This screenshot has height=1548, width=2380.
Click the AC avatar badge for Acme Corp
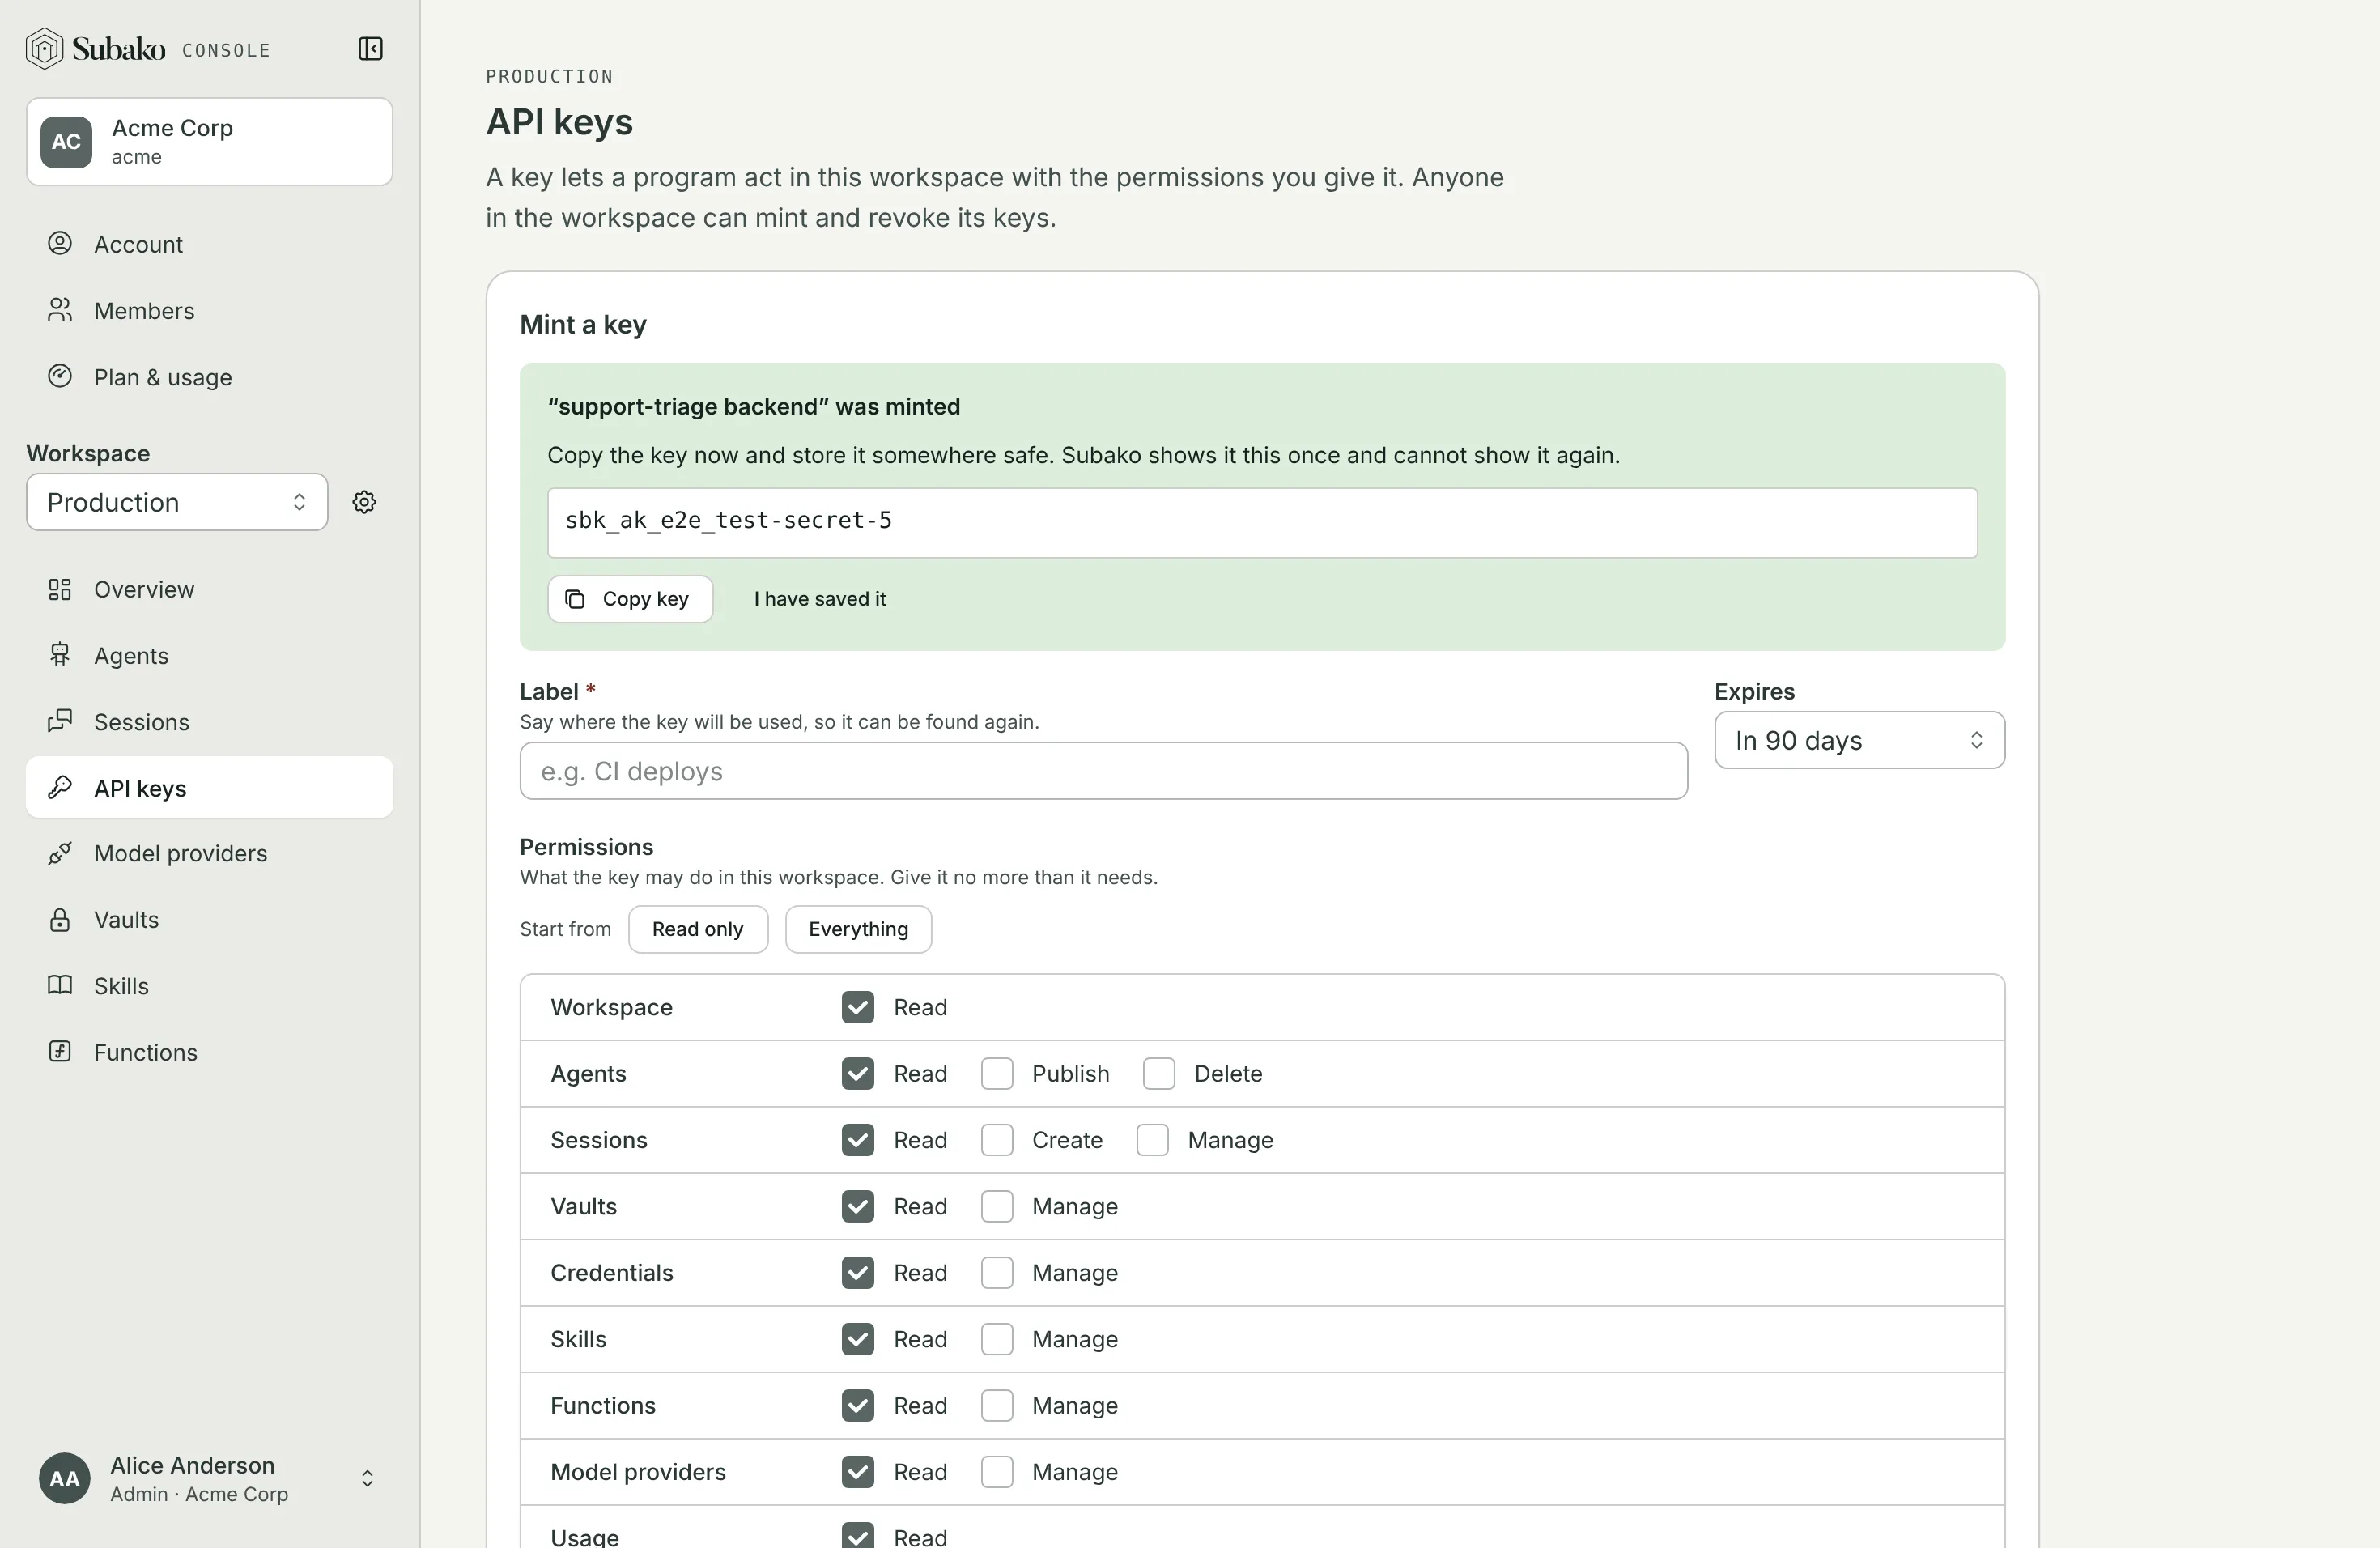(x=66, y=141)
